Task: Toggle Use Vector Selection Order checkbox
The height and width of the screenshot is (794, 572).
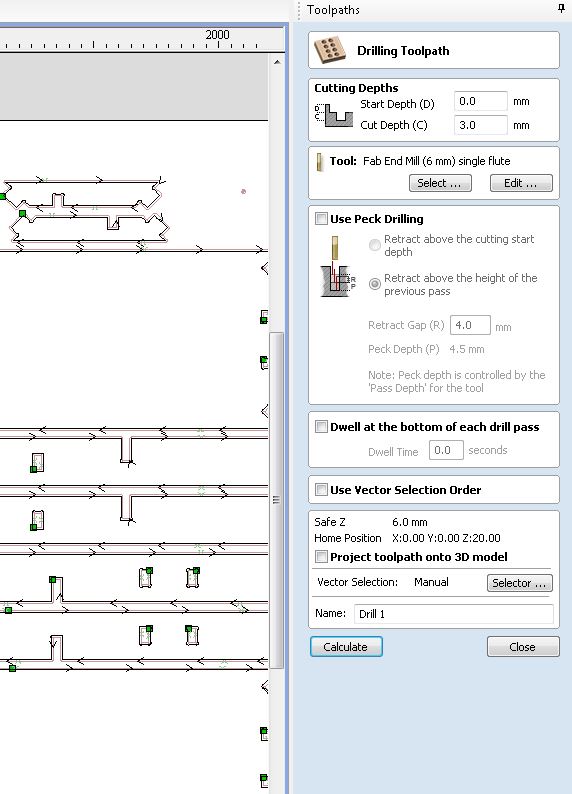Action: (321, 490)
